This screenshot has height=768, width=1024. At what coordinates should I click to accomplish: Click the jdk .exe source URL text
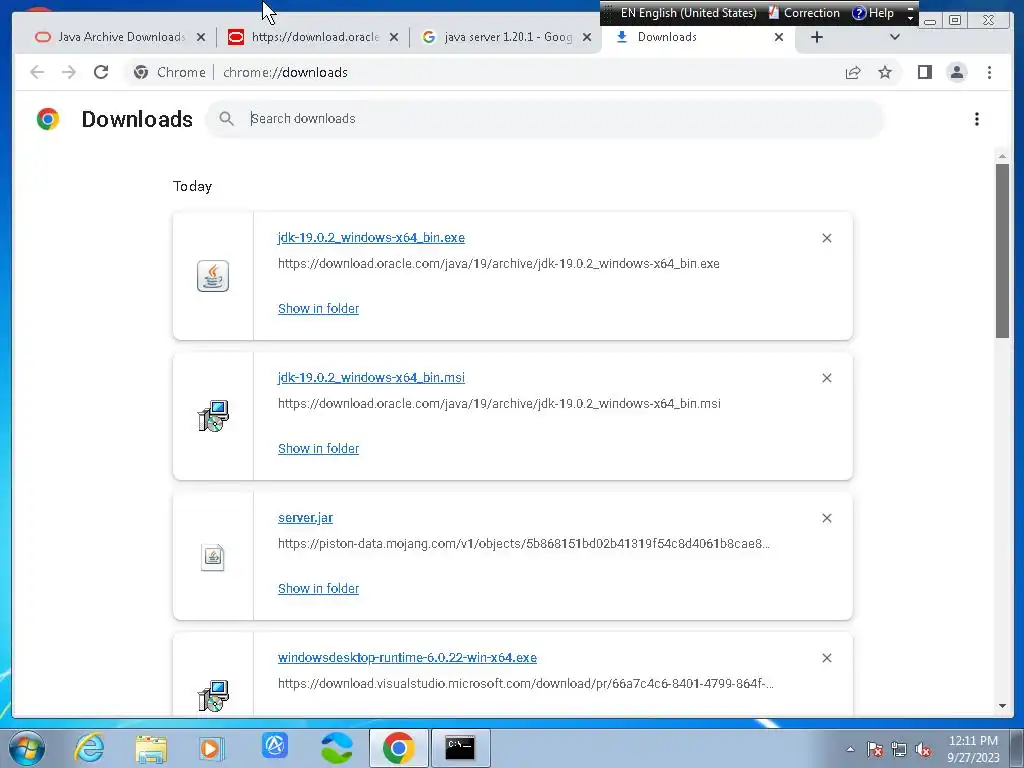pyautogui.click(x=498, y=264)
